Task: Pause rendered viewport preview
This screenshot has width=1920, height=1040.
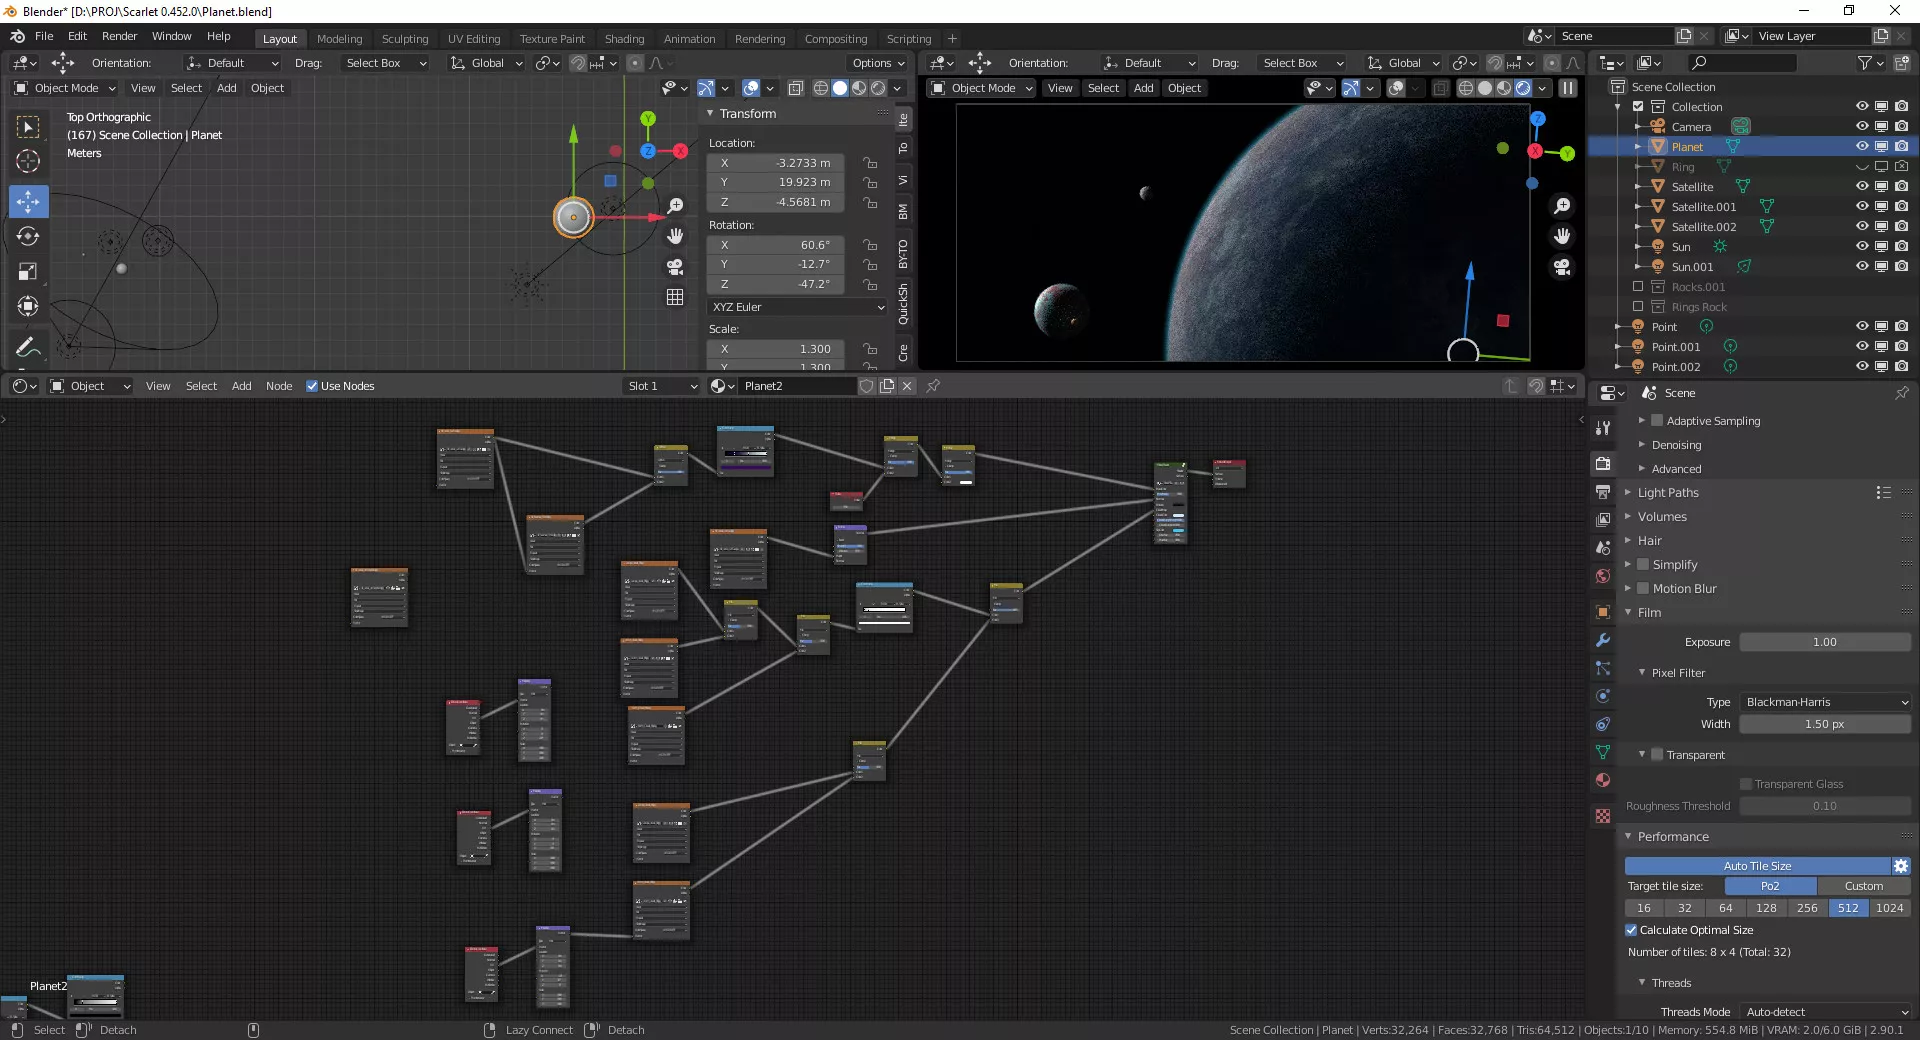Action: (1568, 88)
